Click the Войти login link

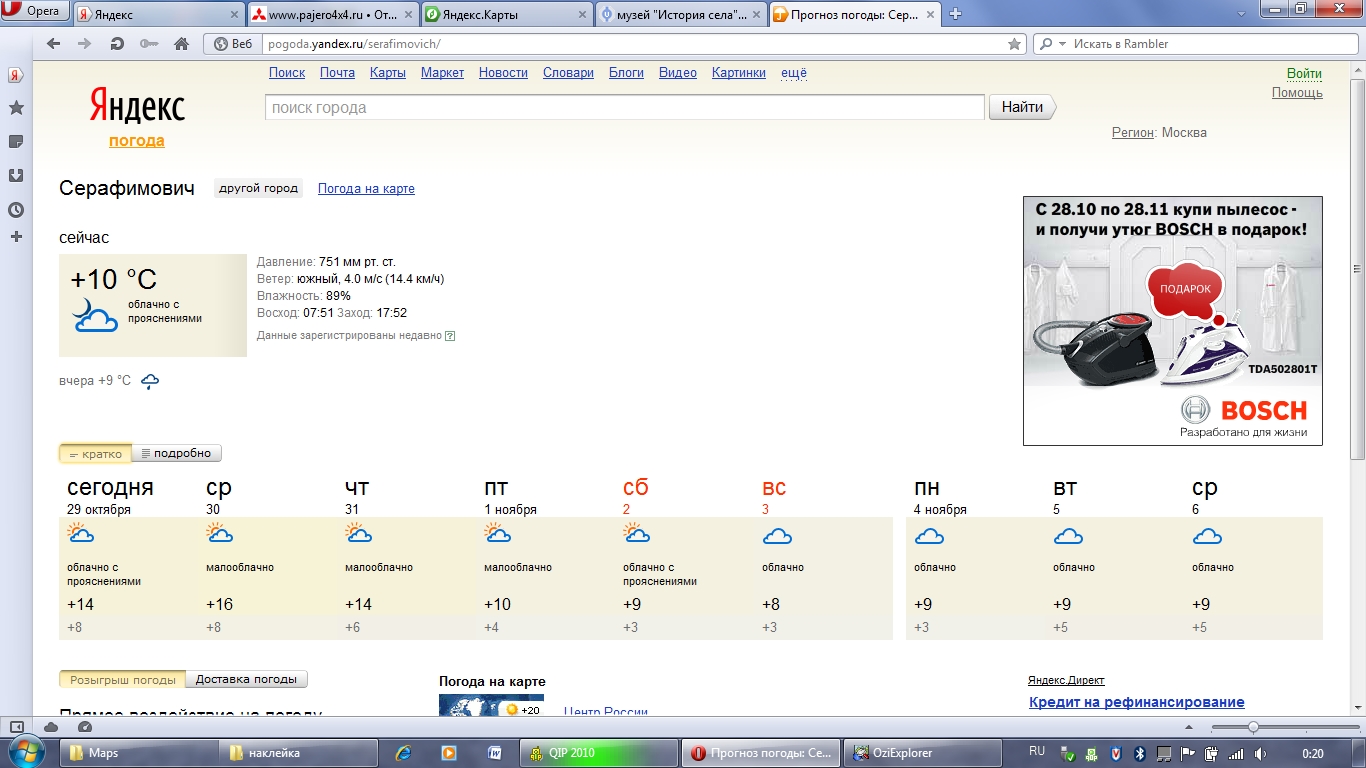[1304, 73]
